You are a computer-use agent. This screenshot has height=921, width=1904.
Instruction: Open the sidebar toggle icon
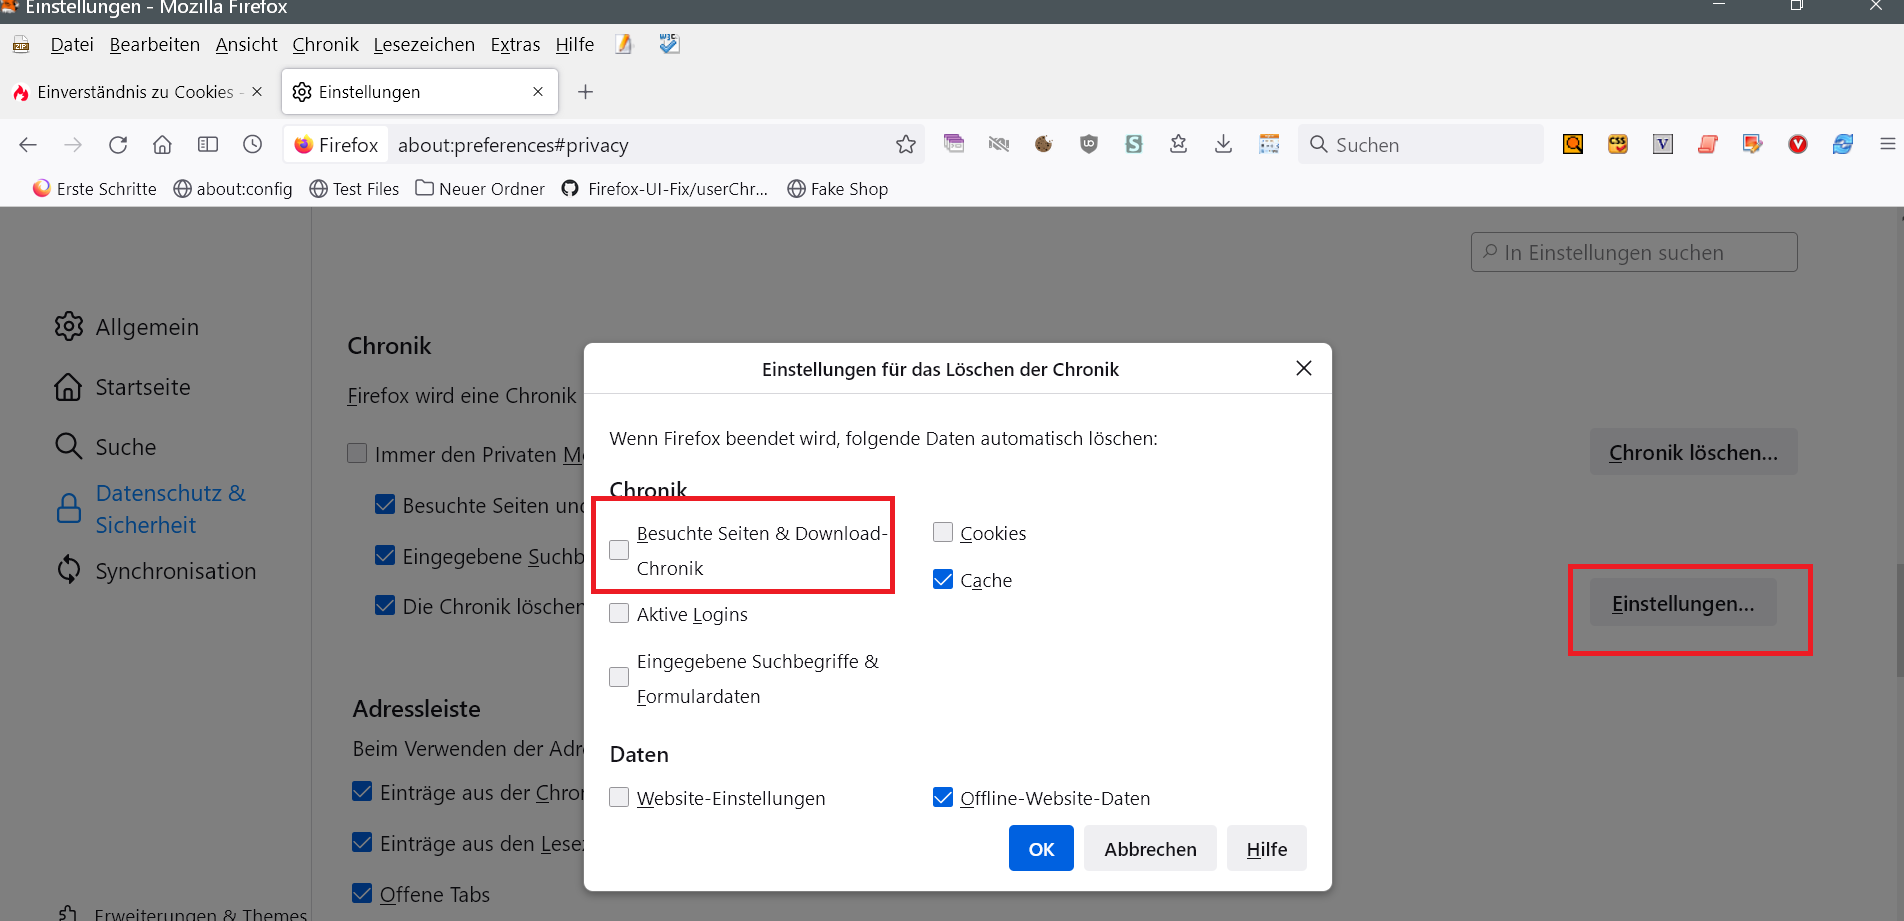[208, 145]
